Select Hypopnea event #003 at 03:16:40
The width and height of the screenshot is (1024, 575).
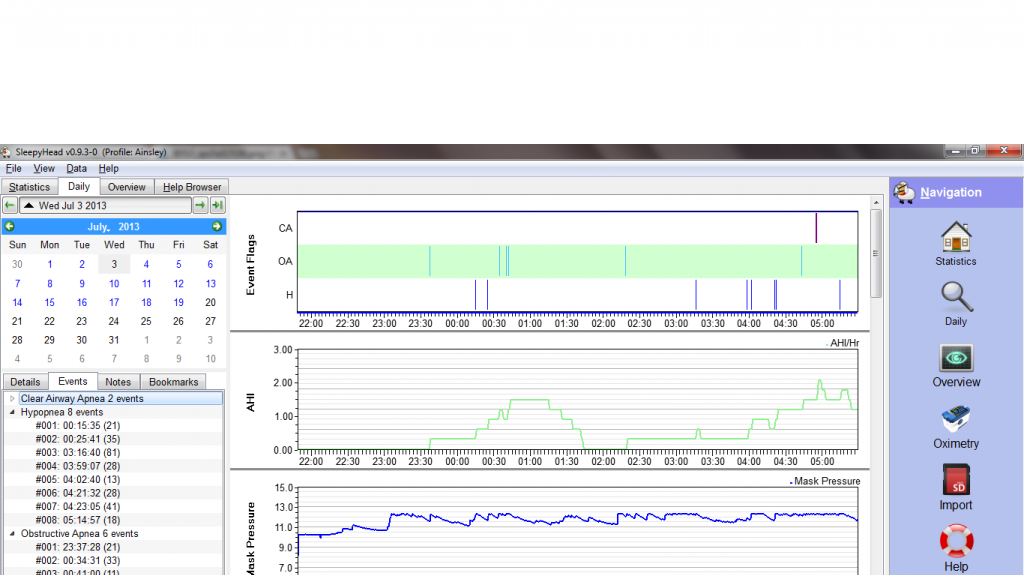[77, 453]
